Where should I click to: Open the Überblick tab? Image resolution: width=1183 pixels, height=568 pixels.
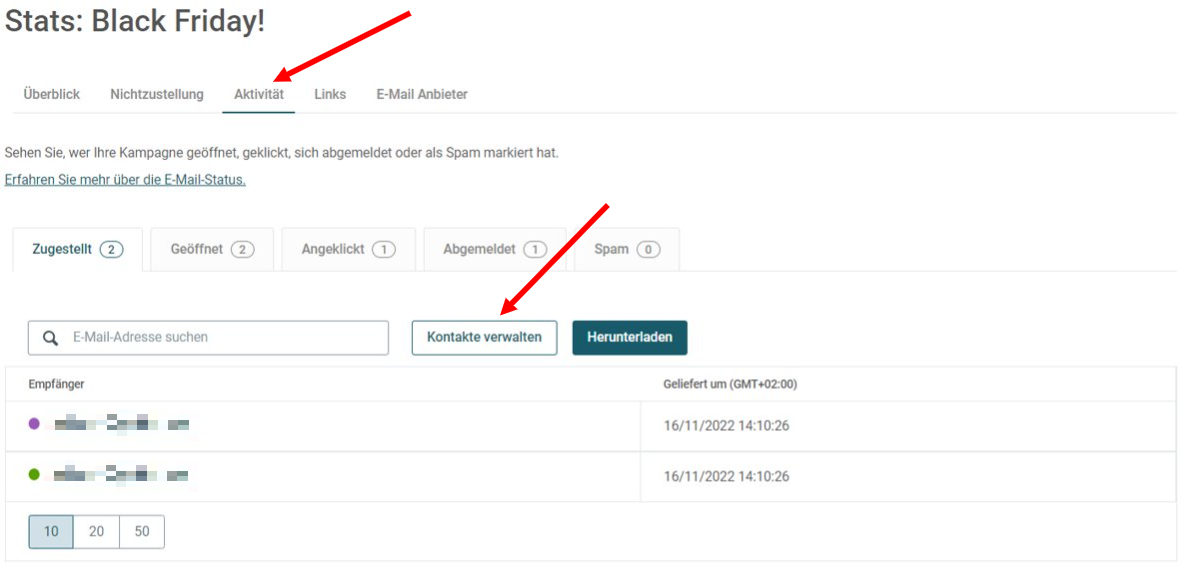[x=51, y=94]
